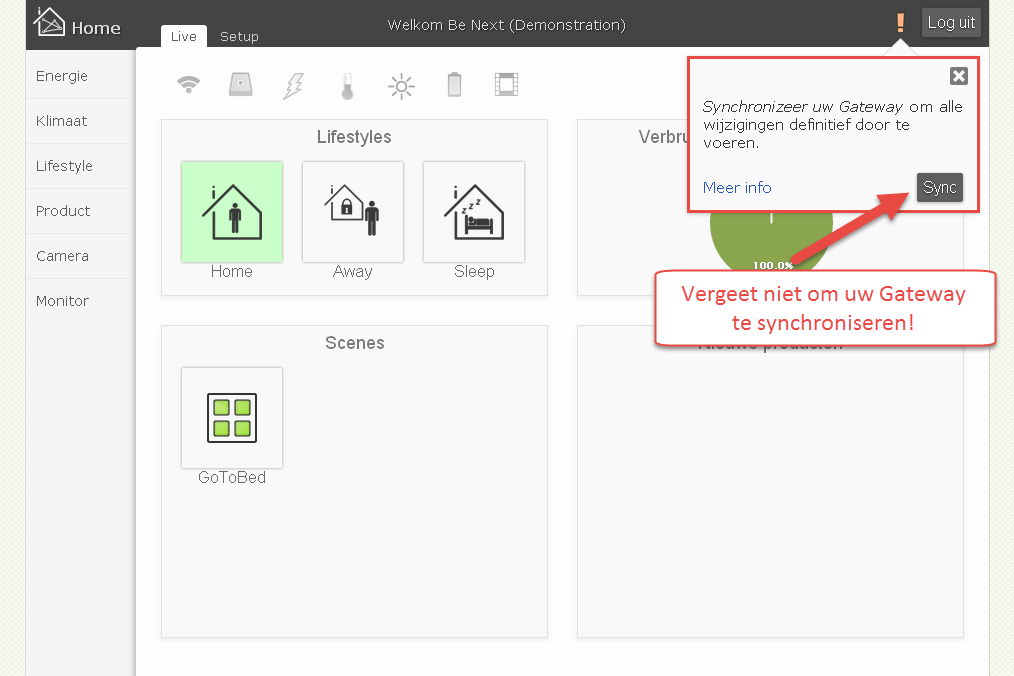This screenshot has height=676, width=1014.
Task: Open the Klimaat sidebar item
Action: [x=62, y=121]
